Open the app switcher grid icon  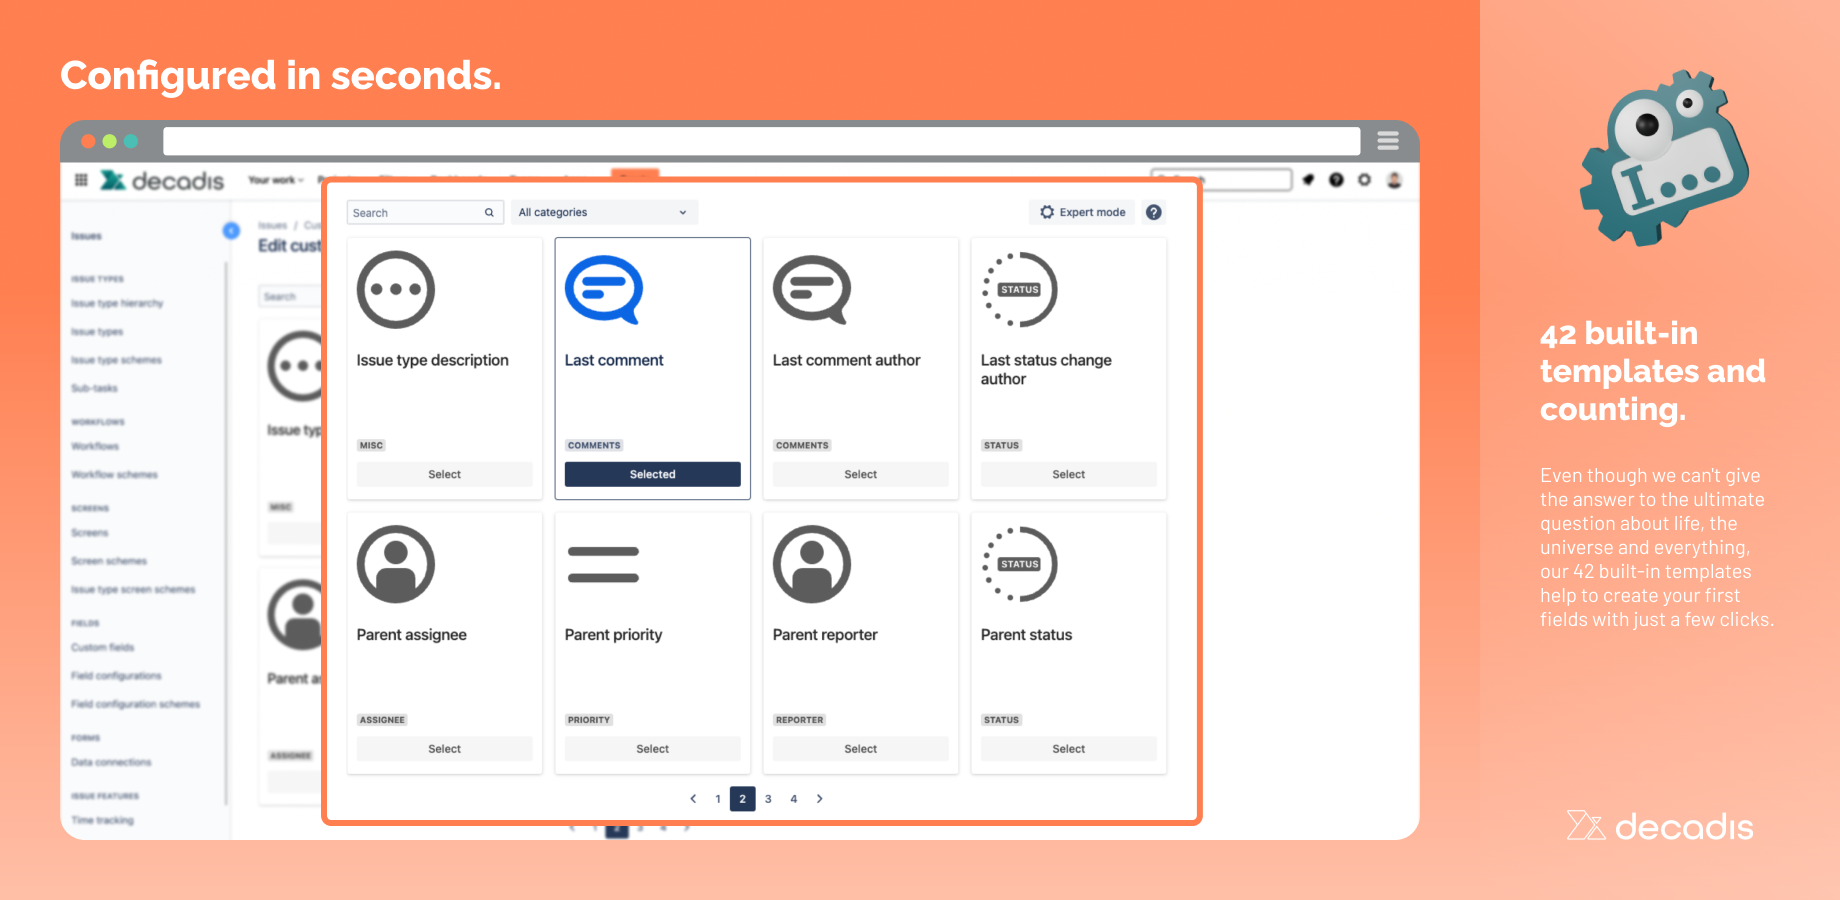pyautogui.click(x=81, y=180)
